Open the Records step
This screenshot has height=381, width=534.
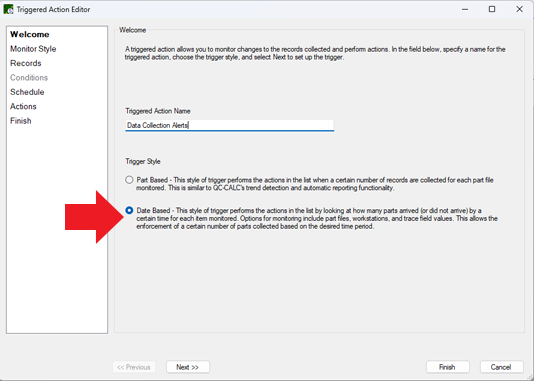pos(26,63)
